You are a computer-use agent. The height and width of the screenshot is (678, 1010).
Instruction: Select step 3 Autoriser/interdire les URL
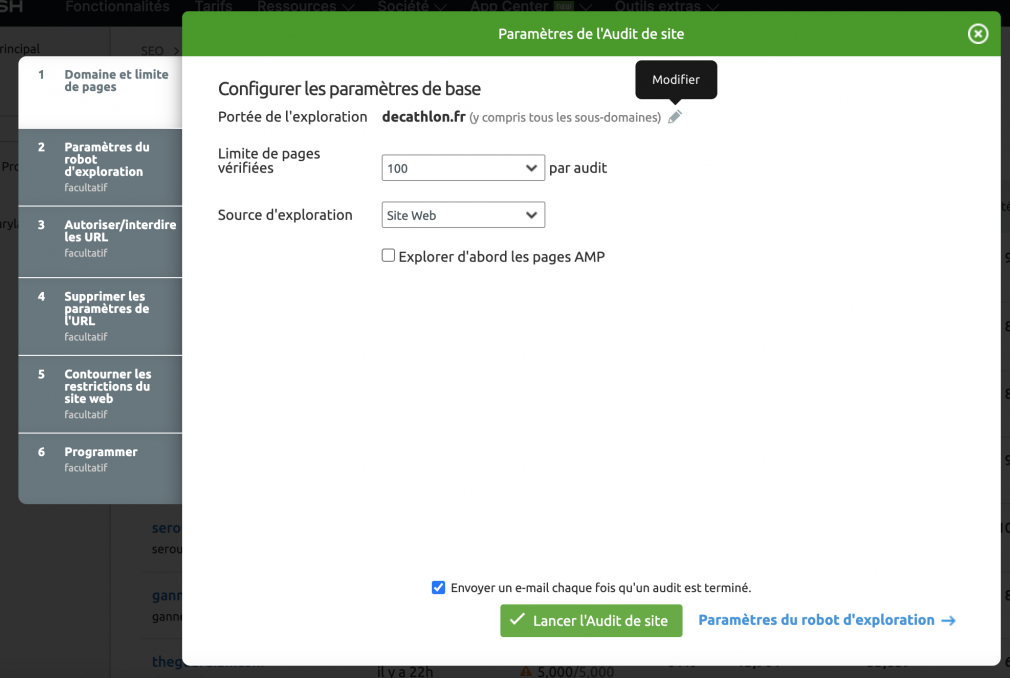pos(100,242)
